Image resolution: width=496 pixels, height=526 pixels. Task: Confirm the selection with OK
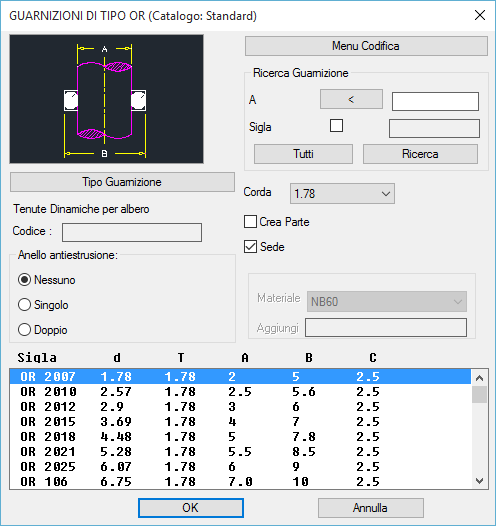pos(191,508)
